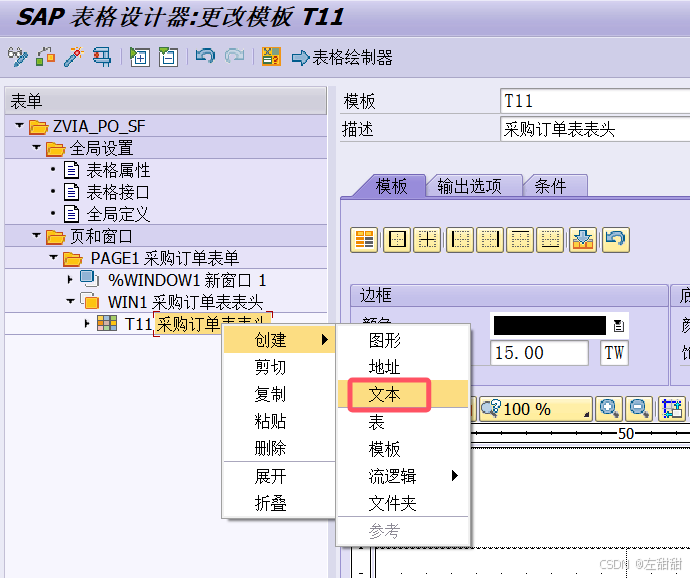
Task: Collapse the 全局设置 folder node
Action: 36,147
